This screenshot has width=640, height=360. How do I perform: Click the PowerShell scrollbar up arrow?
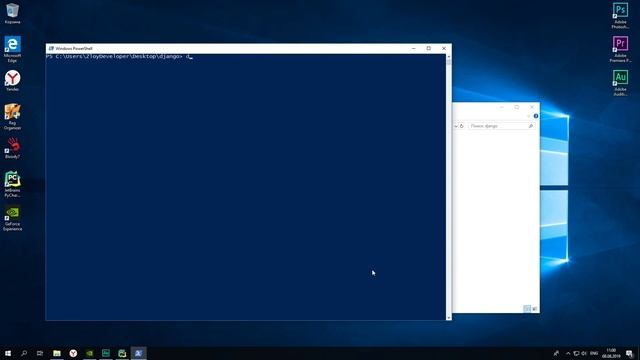tap(449, 57)
